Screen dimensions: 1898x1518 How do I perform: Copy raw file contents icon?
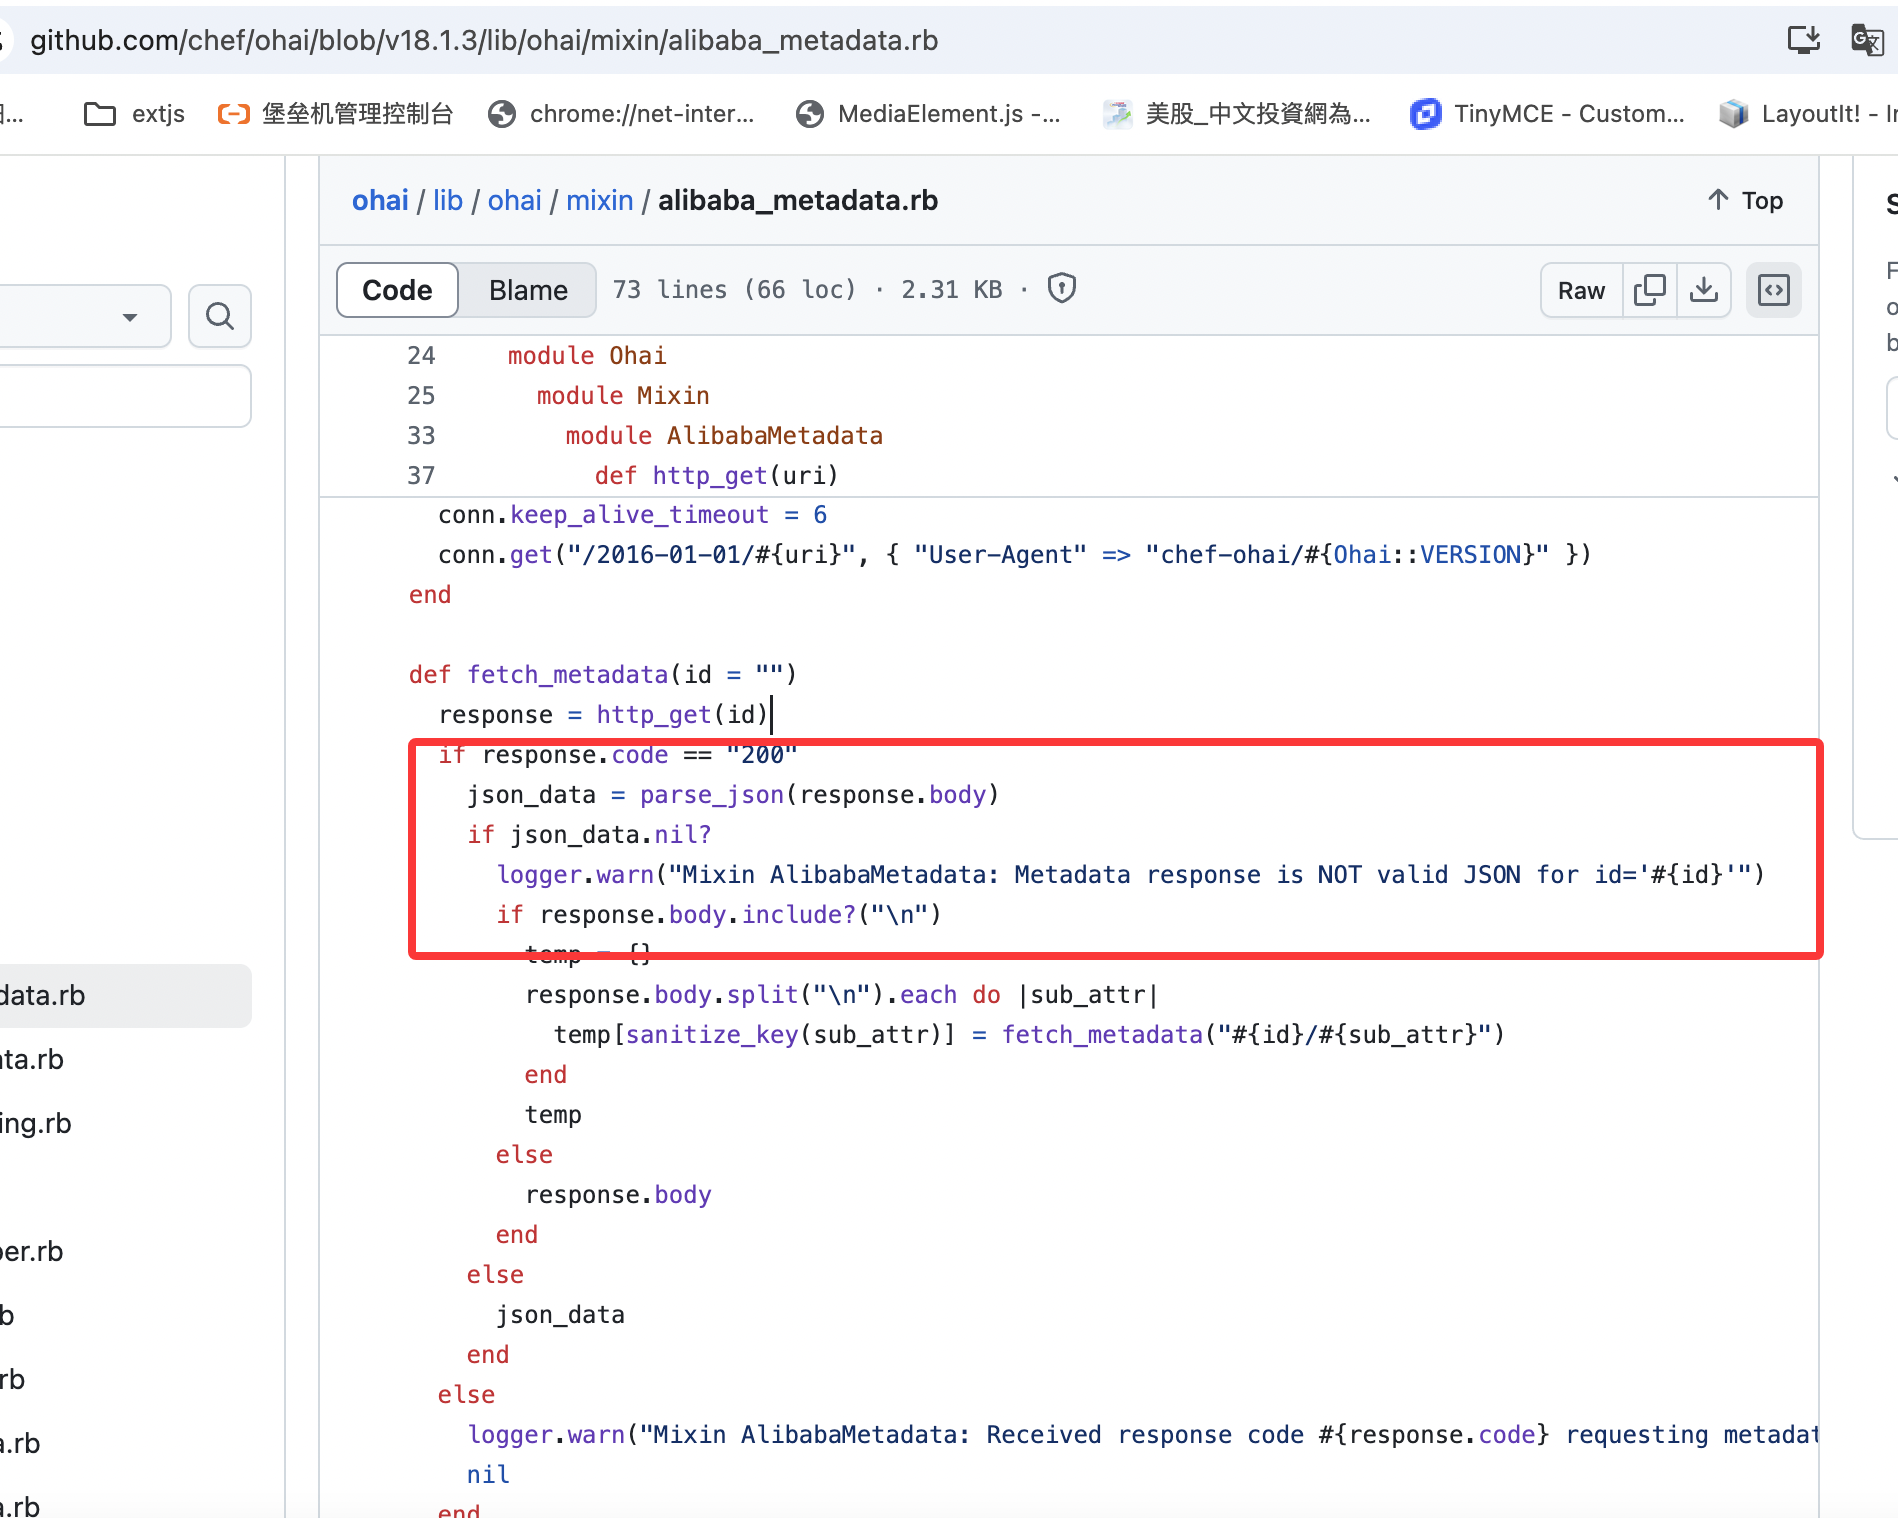(1649, 291)
